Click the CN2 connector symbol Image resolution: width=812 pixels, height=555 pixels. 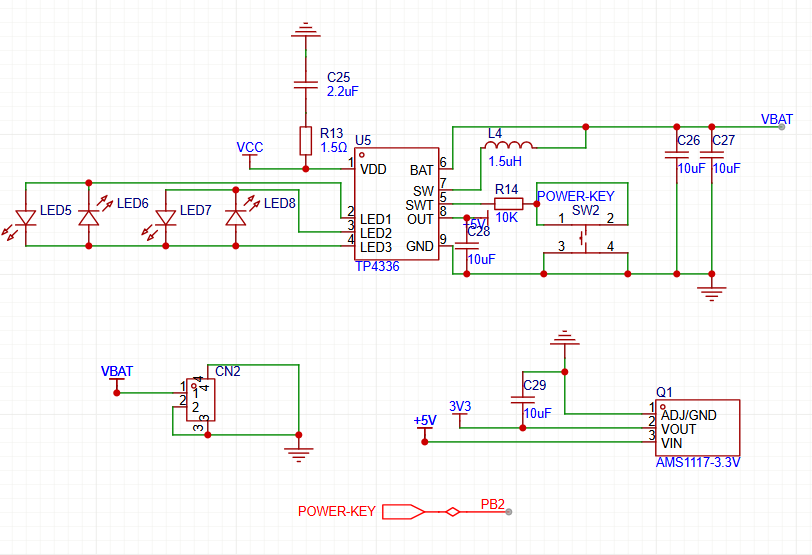tap(201, 403)
